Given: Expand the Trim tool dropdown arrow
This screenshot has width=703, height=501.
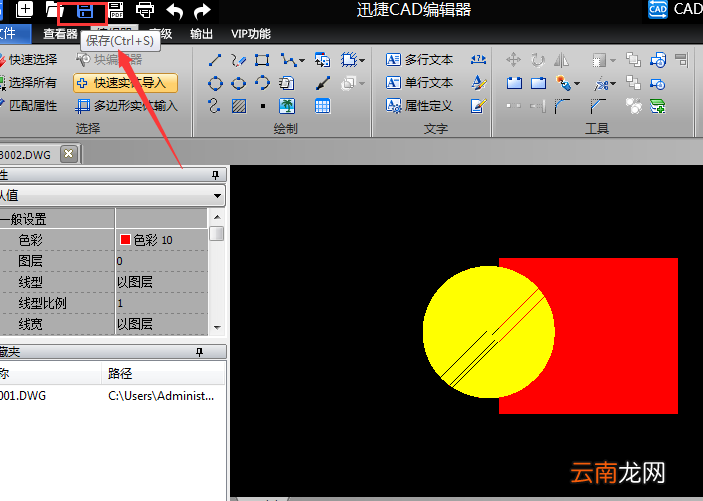Looking at the screenshot, I should 613,83.
